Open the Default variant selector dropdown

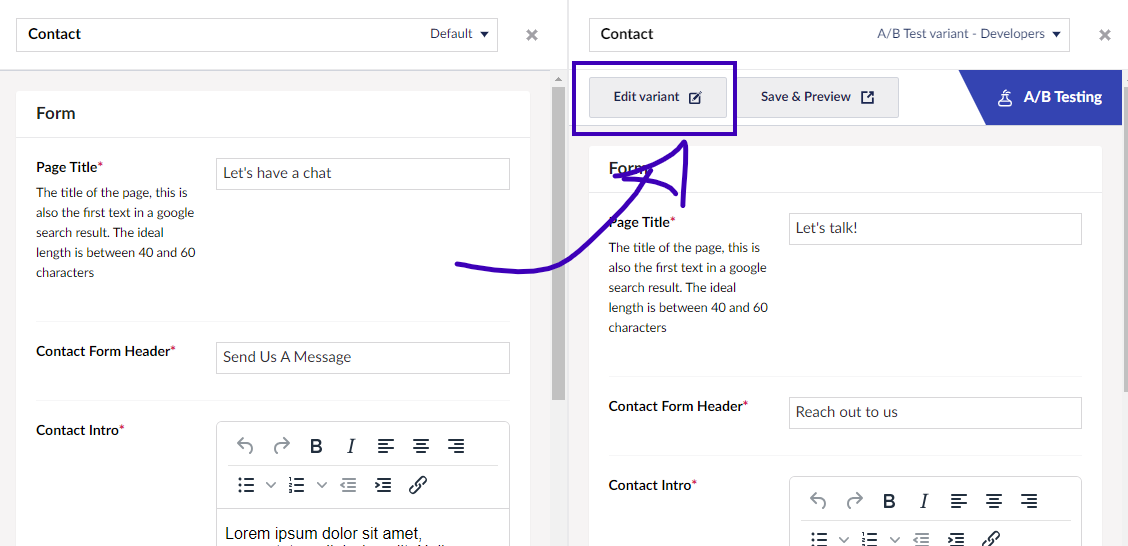460,34
